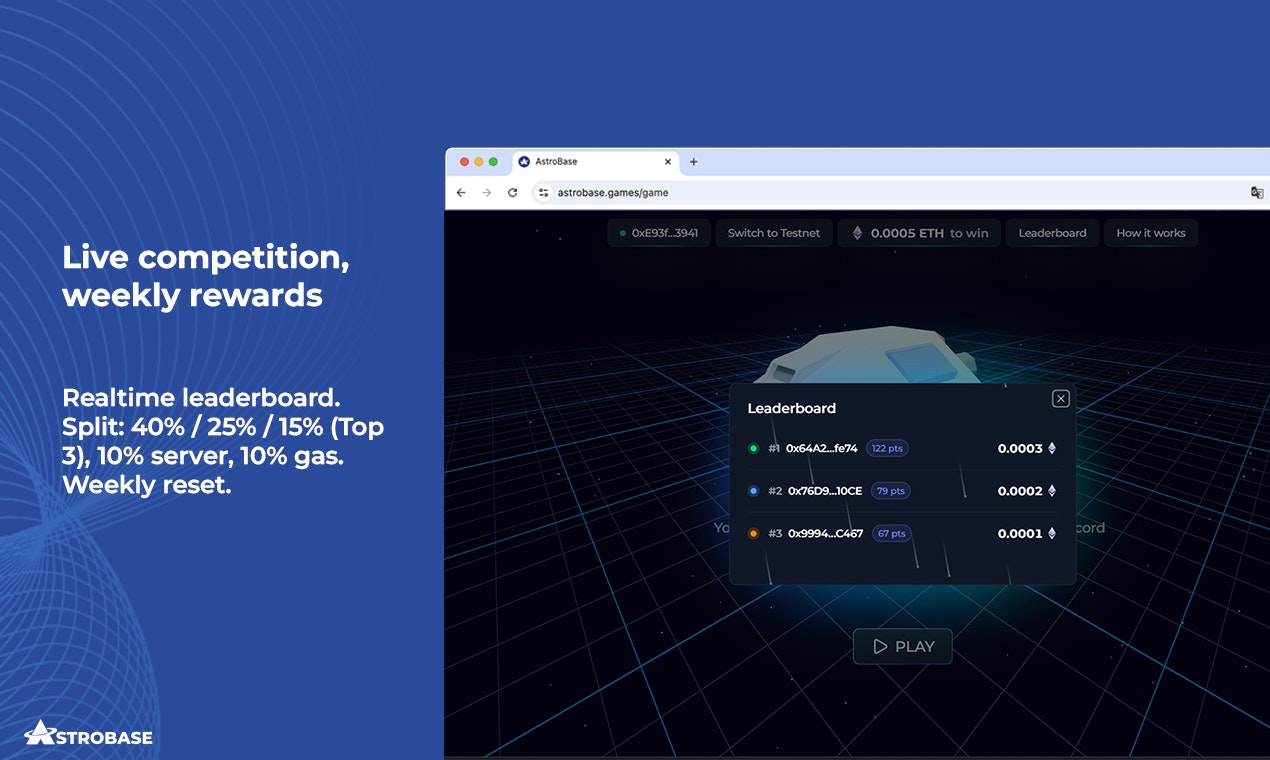Open the Leaderboard menu button
Viewport: 1270px width, 760px height.
[x=1052, y=233]
